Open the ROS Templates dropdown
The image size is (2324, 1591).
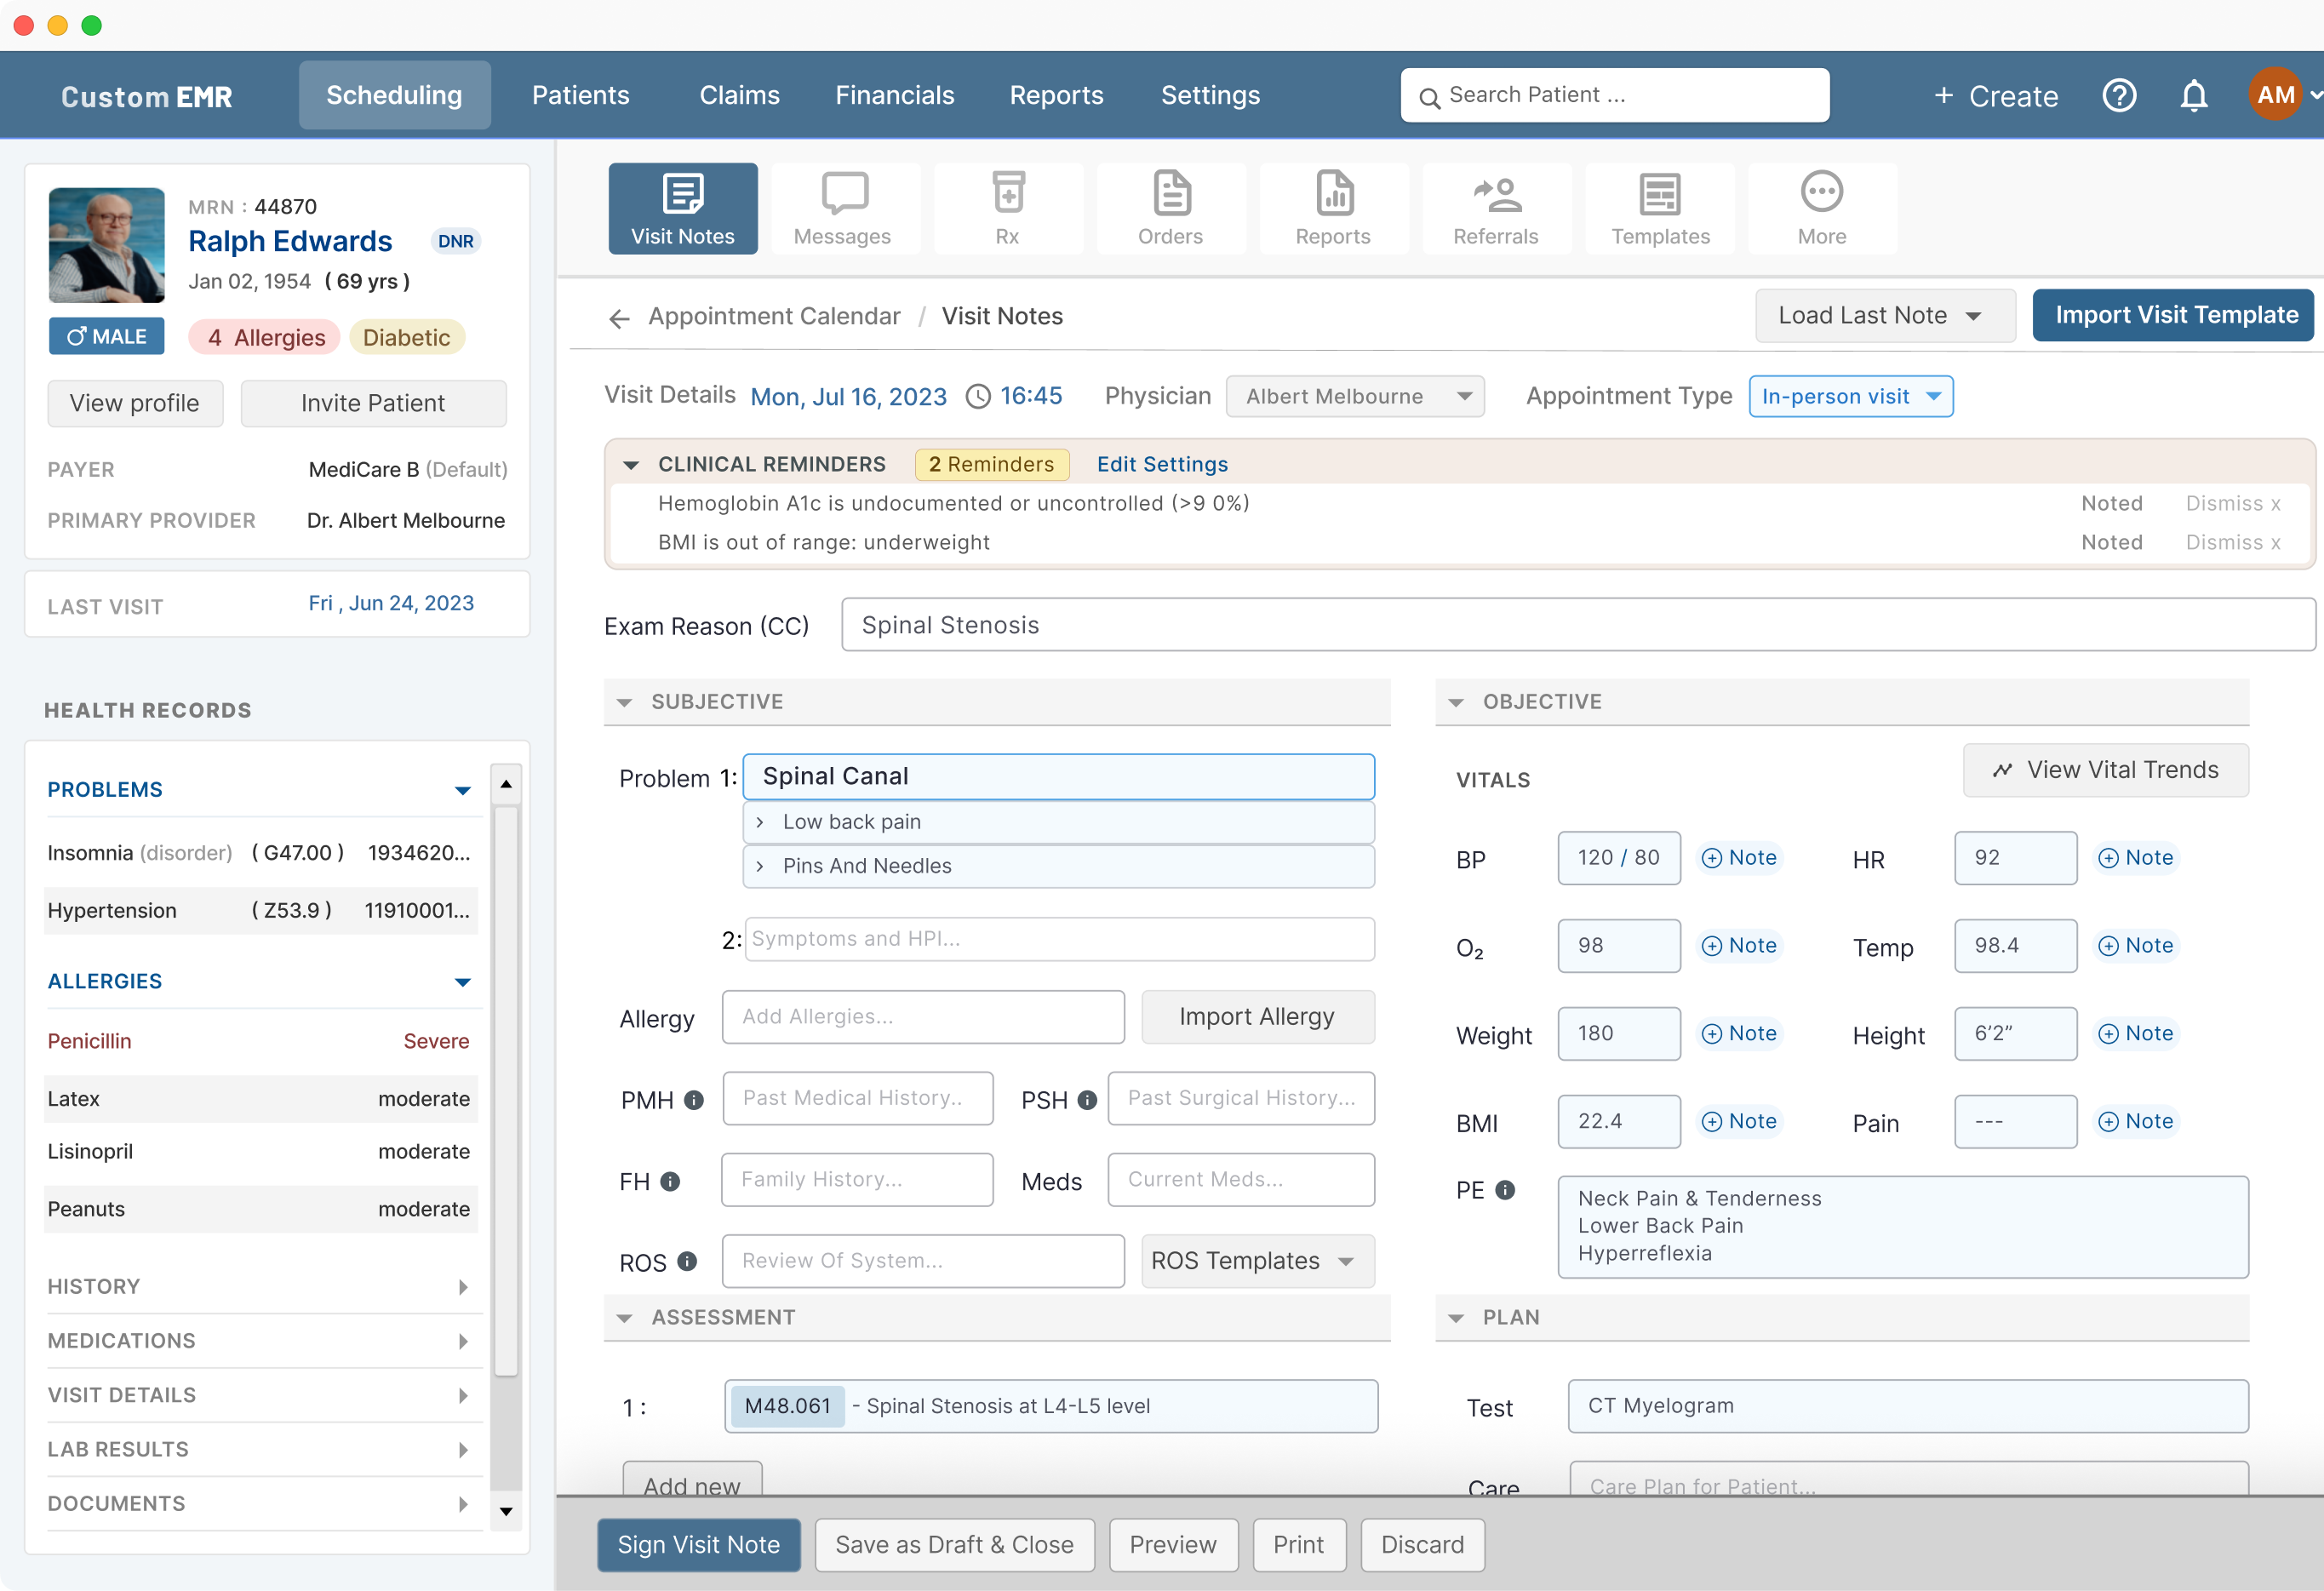tap(1257, 1261)
